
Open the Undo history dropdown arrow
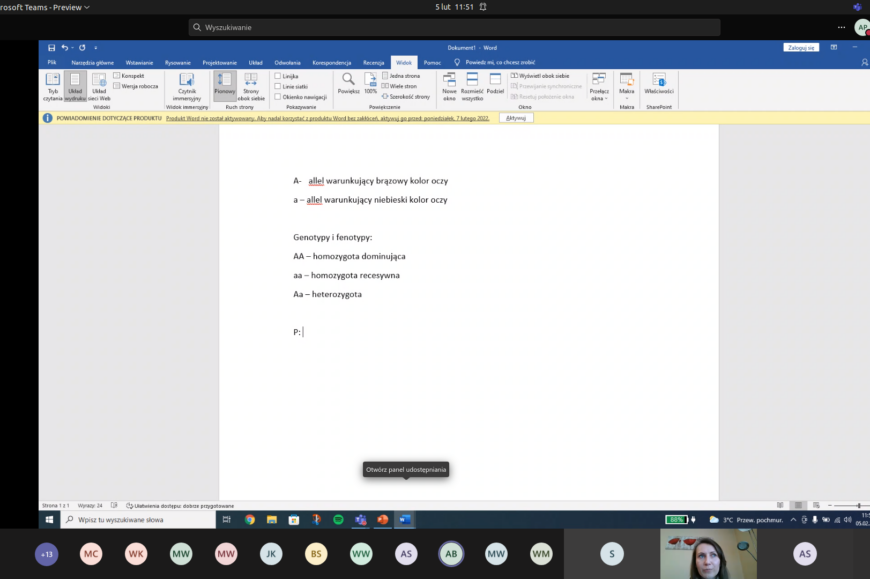(x=72, y=48)
